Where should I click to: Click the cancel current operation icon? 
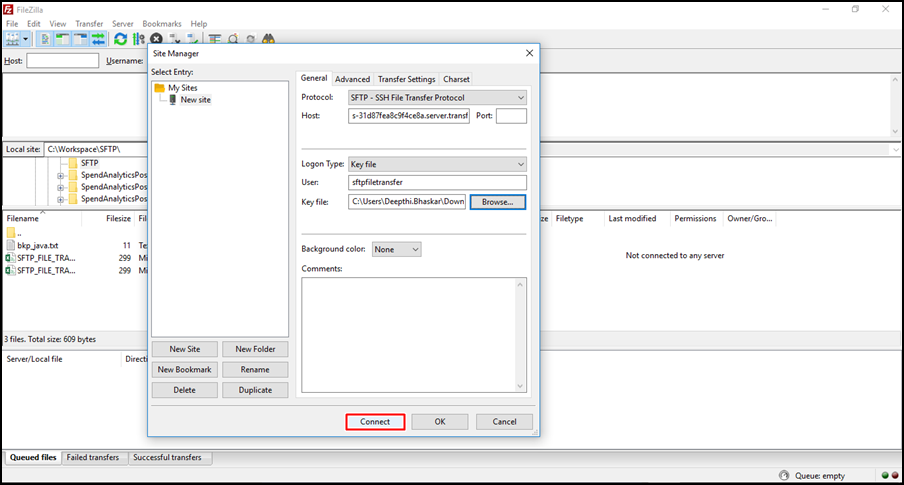click(156, 39)
